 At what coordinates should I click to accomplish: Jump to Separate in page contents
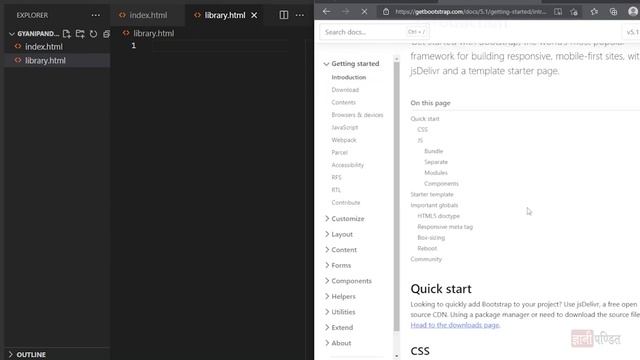(436, 162)
